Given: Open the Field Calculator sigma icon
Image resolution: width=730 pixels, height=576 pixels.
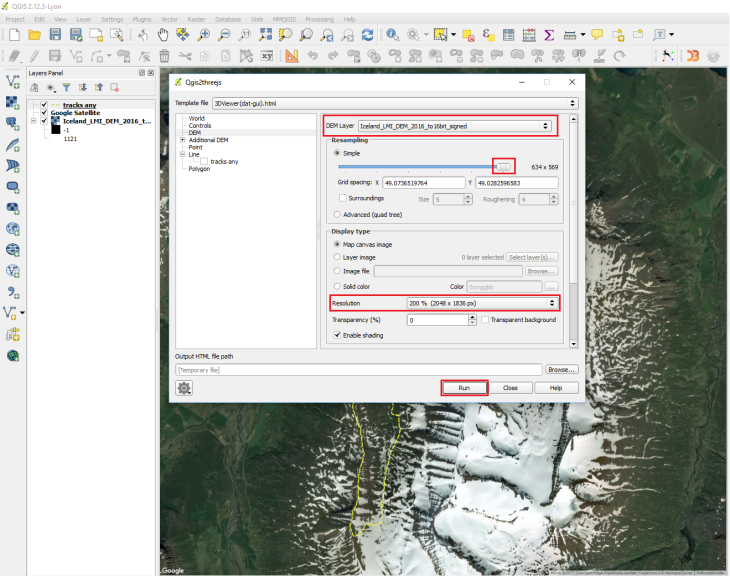Looking at the screenshot, I should tap(549, 35).
